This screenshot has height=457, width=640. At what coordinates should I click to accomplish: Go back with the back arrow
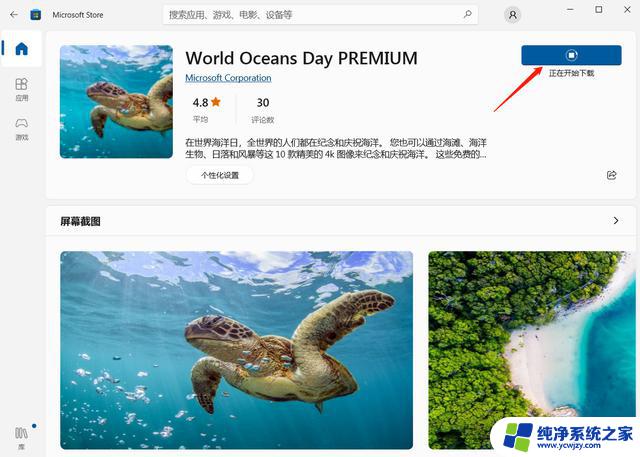(x=14, y=15)
